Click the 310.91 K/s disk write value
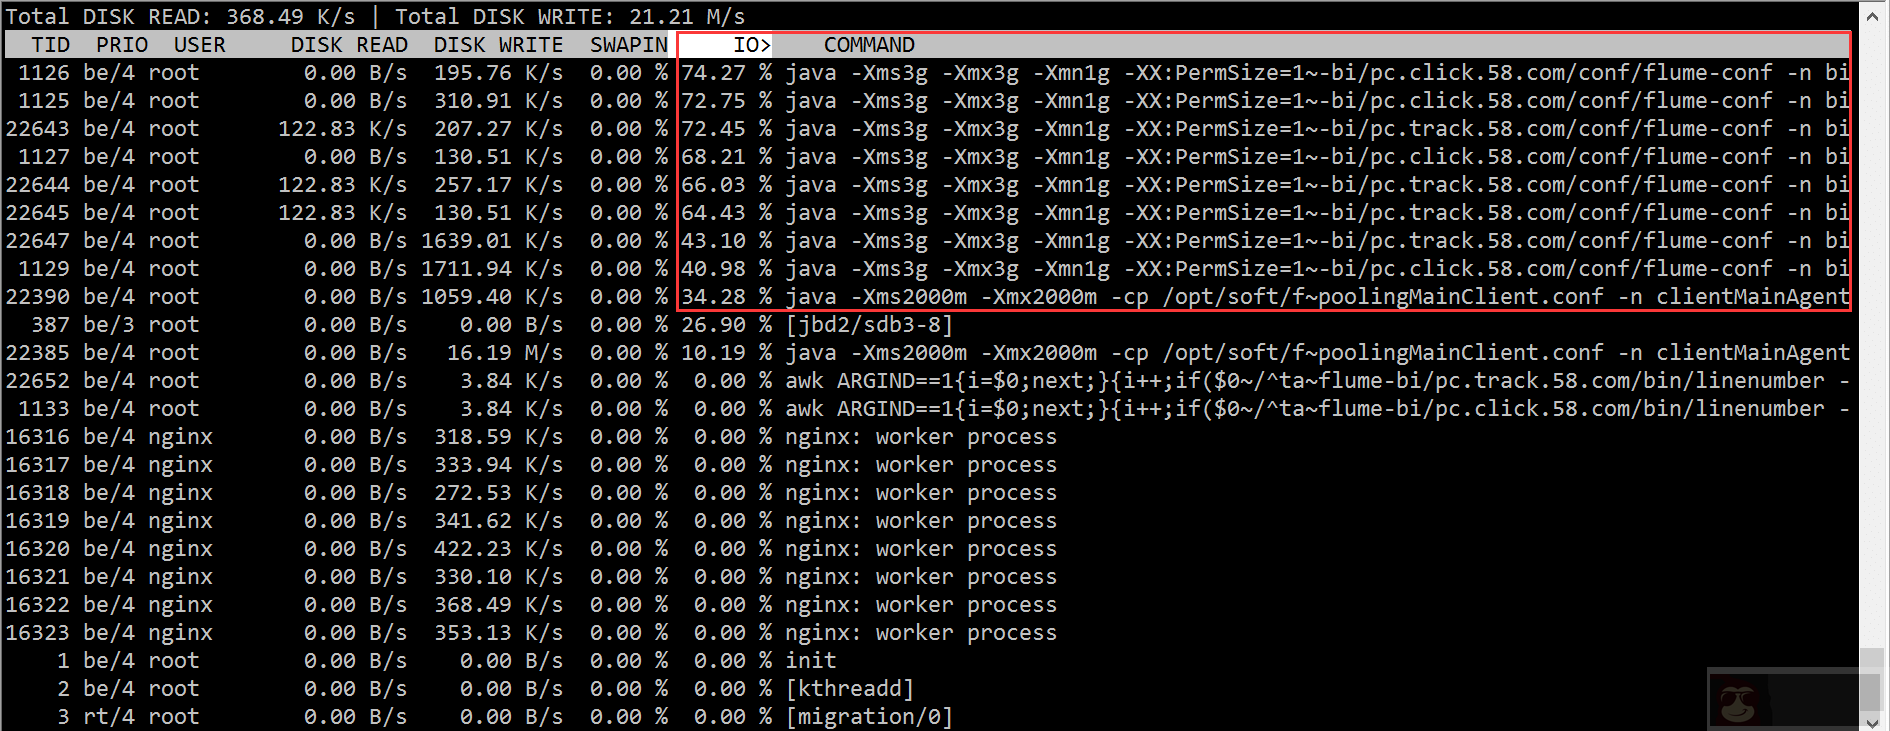This screenshot has width=1890, height=731. [x=498, y=101]
